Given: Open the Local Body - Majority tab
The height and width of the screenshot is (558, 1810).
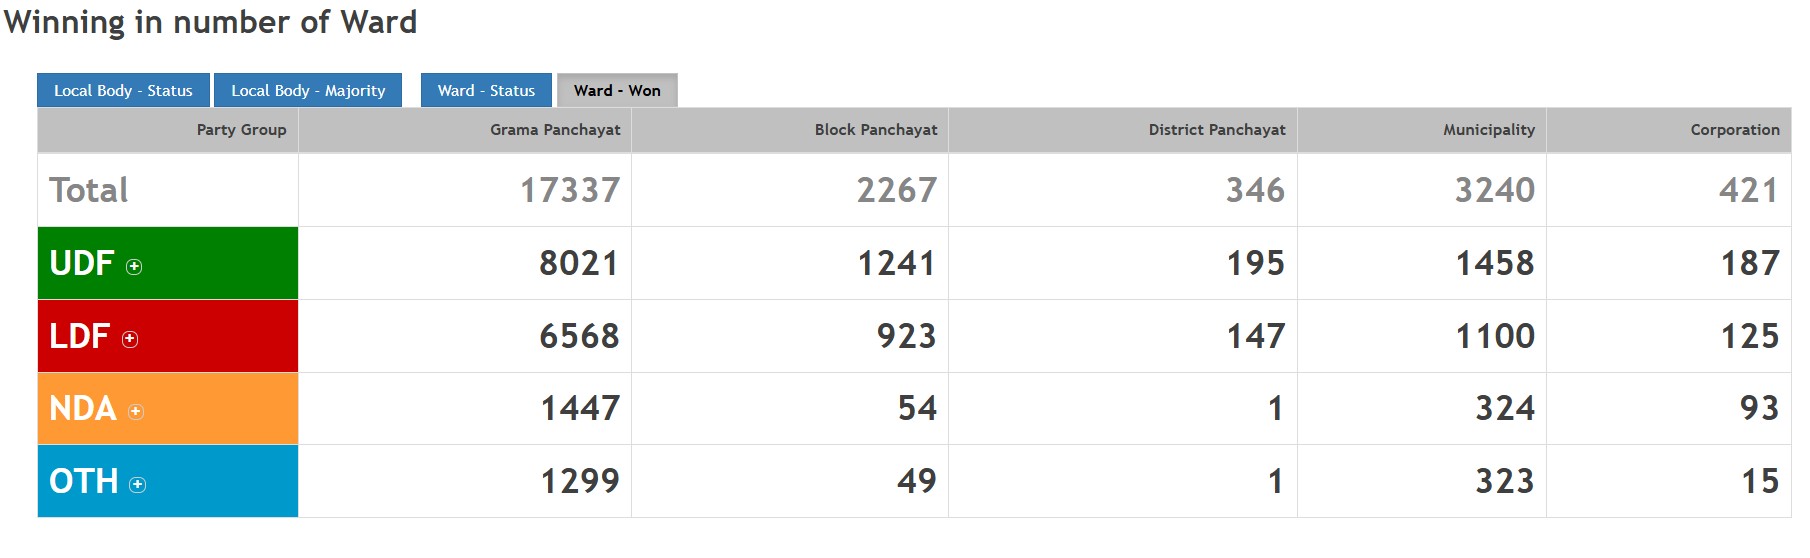Looking at the screenshot, I should pyautogui.click(x=308, y=90).
